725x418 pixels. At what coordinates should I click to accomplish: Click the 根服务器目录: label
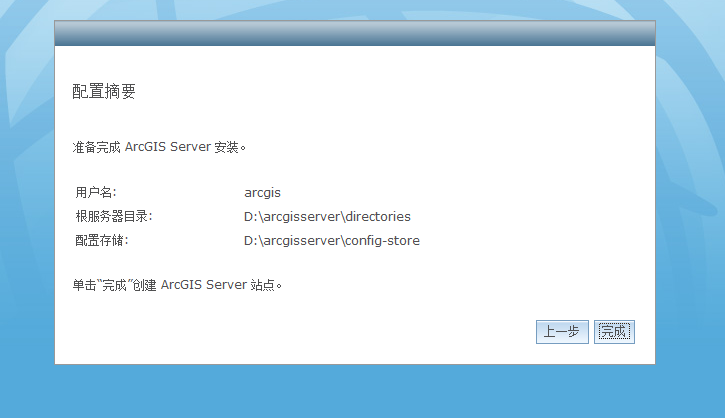(114, 216)
